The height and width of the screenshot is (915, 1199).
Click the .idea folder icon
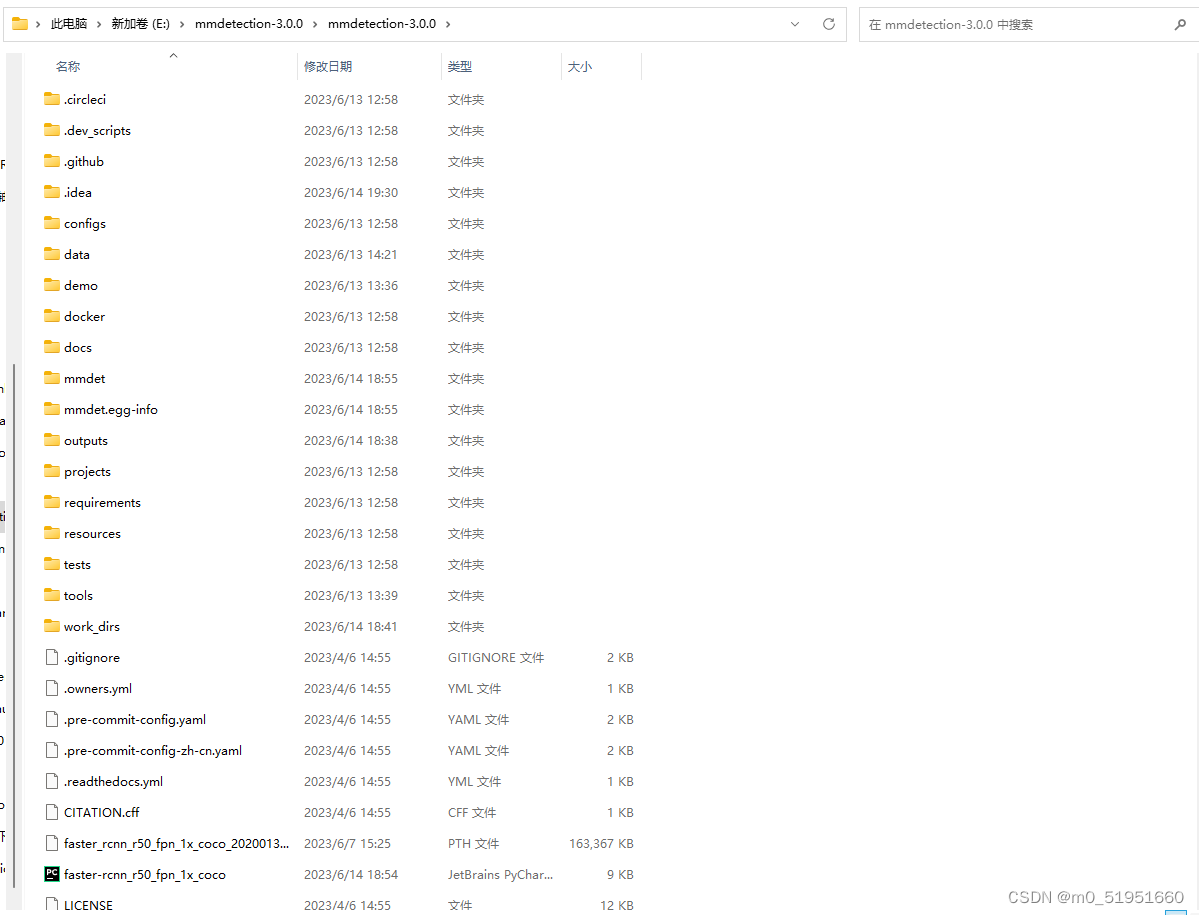click(52, 192)
